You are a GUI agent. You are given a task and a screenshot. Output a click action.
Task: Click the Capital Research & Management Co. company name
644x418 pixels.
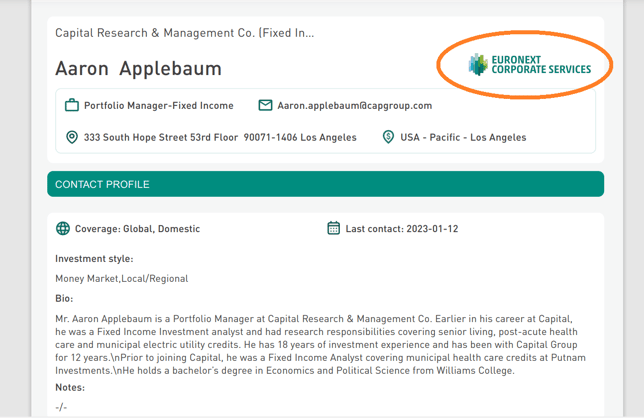(x=185, y=33)
